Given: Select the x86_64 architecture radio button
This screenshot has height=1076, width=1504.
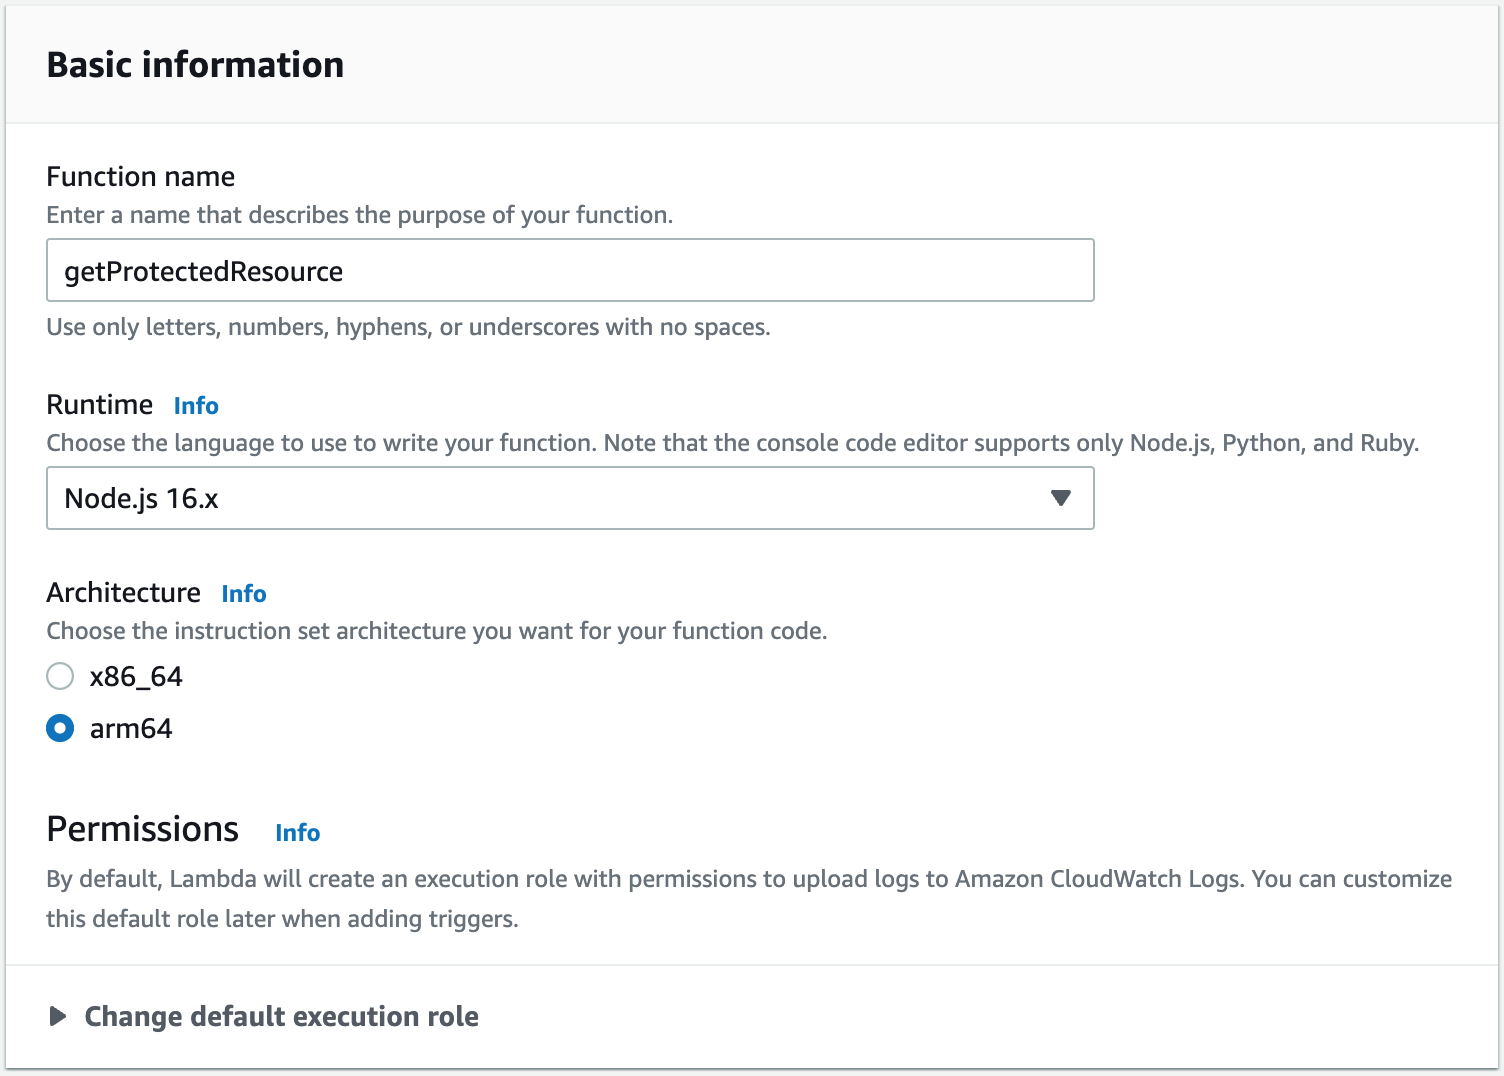Looking at the screenshot, I should 60,676.
